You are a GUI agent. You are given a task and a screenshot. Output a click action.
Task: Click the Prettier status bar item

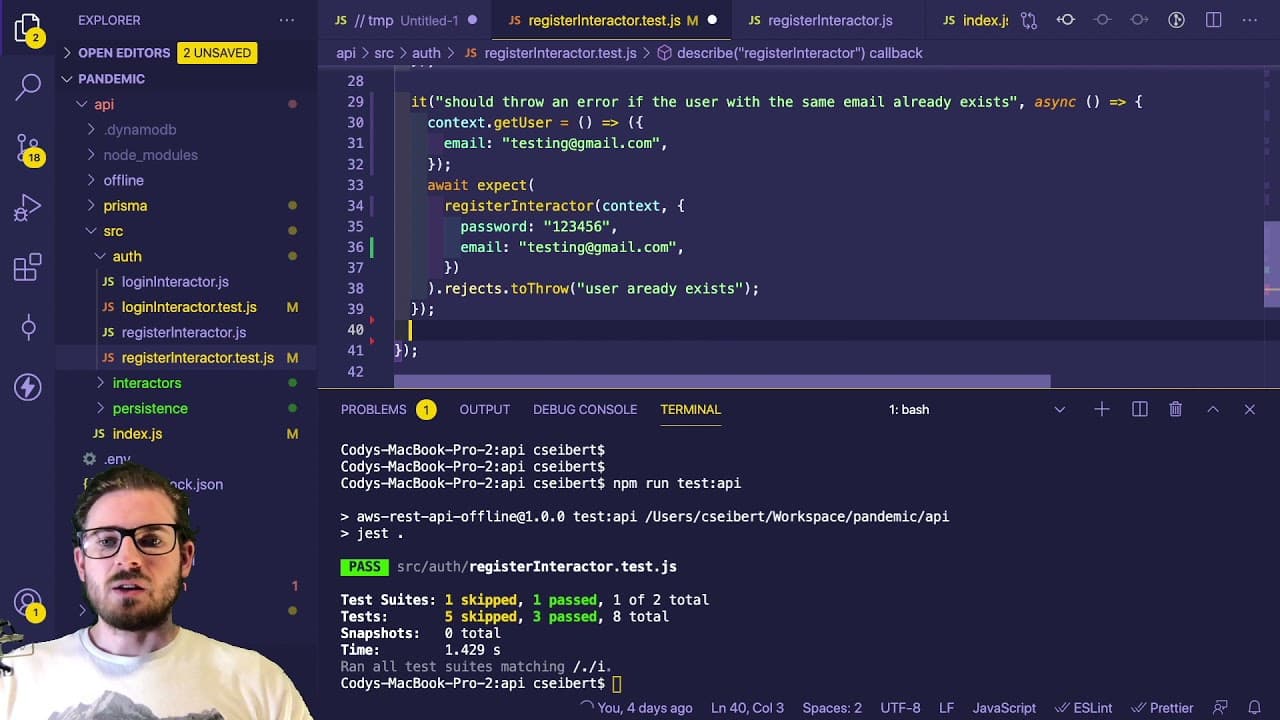click(x=1161, y=707)
